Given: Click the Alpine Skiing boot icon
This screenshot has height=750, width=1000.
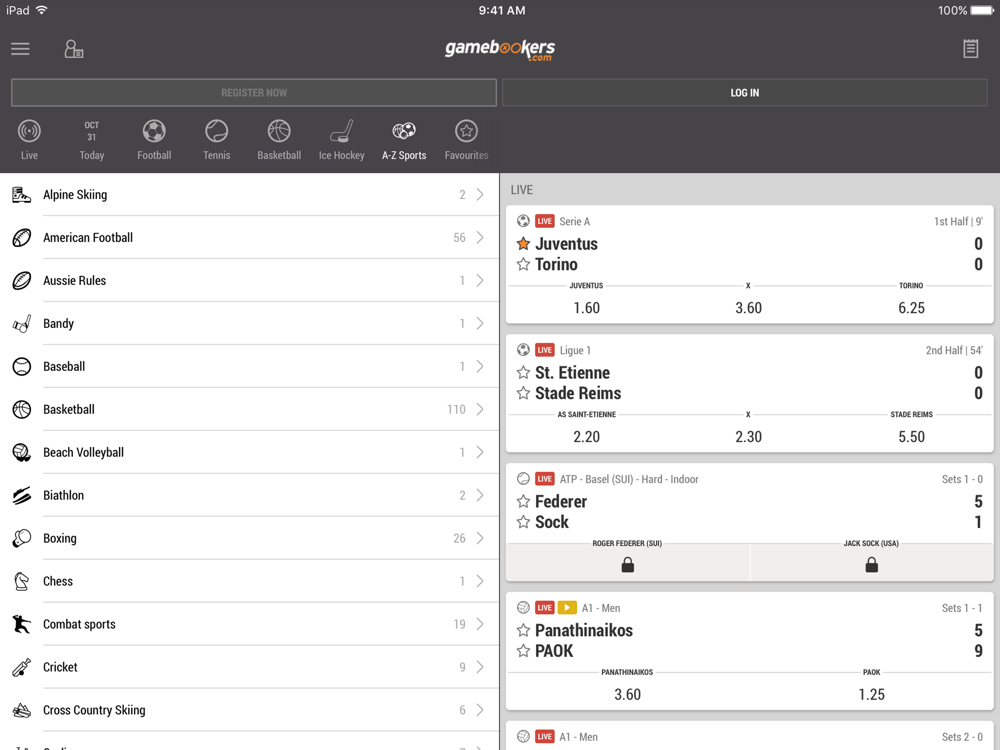Looking at the screenshot, I should 22,195.
